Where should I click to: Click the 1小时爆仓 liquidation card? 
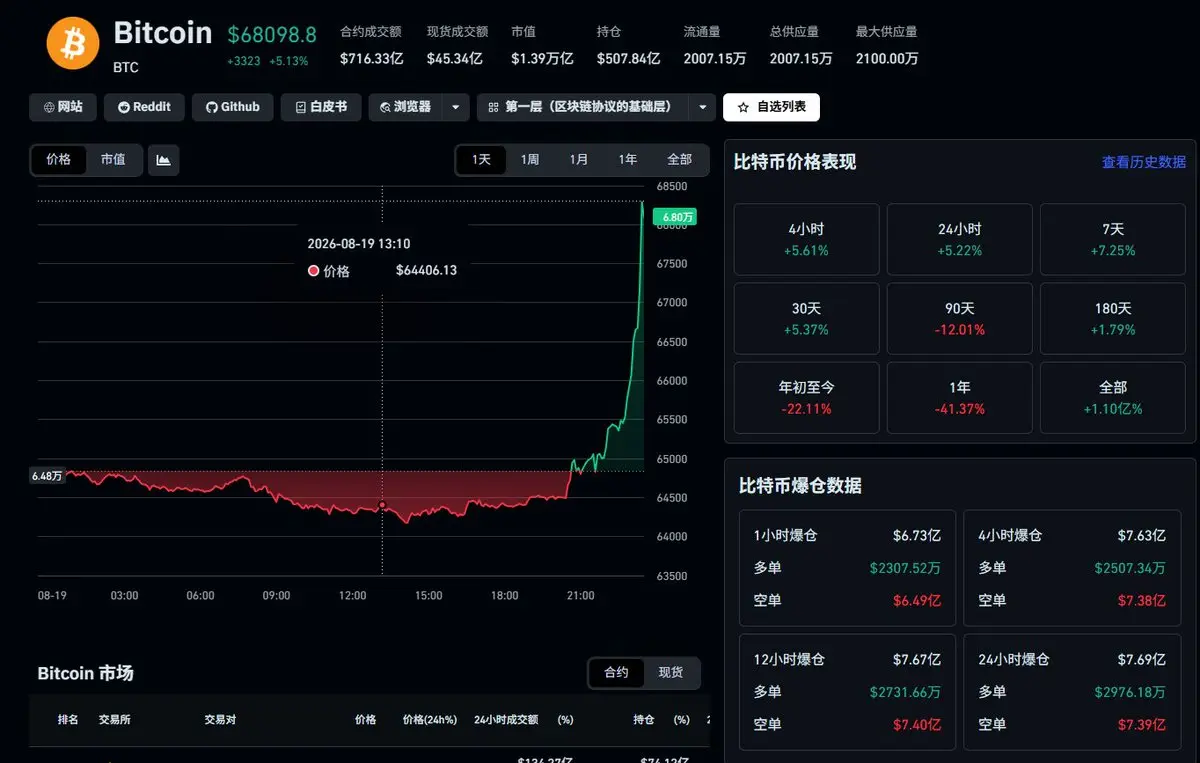tap(847, 568)
